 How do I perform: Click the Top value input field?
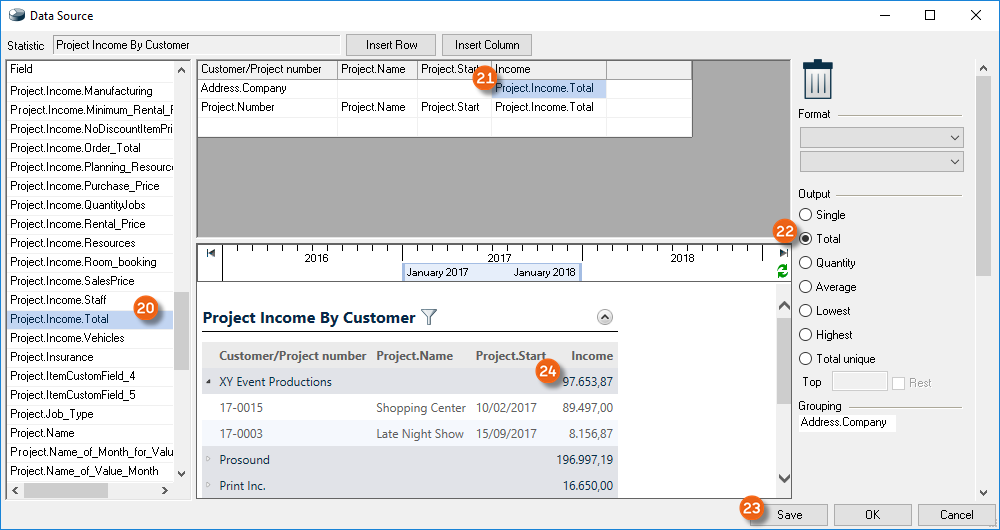(x=859, y=383)
